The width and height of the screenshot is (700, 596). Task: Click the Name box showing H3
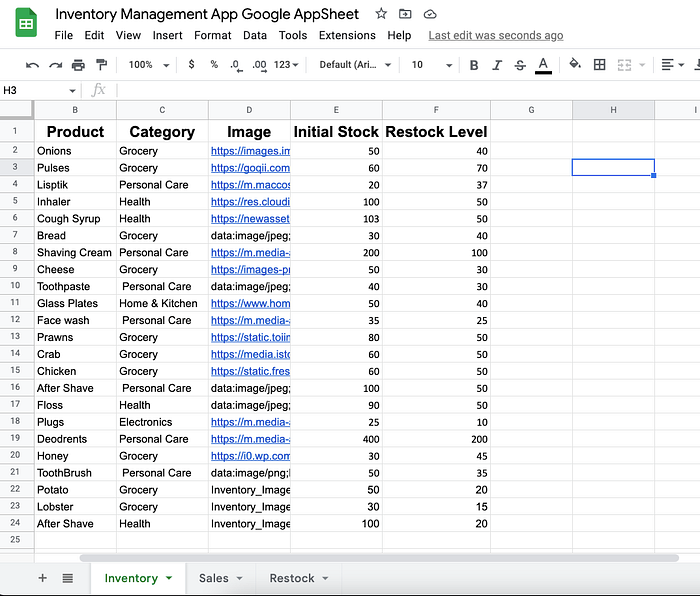(x=39, y=91)
